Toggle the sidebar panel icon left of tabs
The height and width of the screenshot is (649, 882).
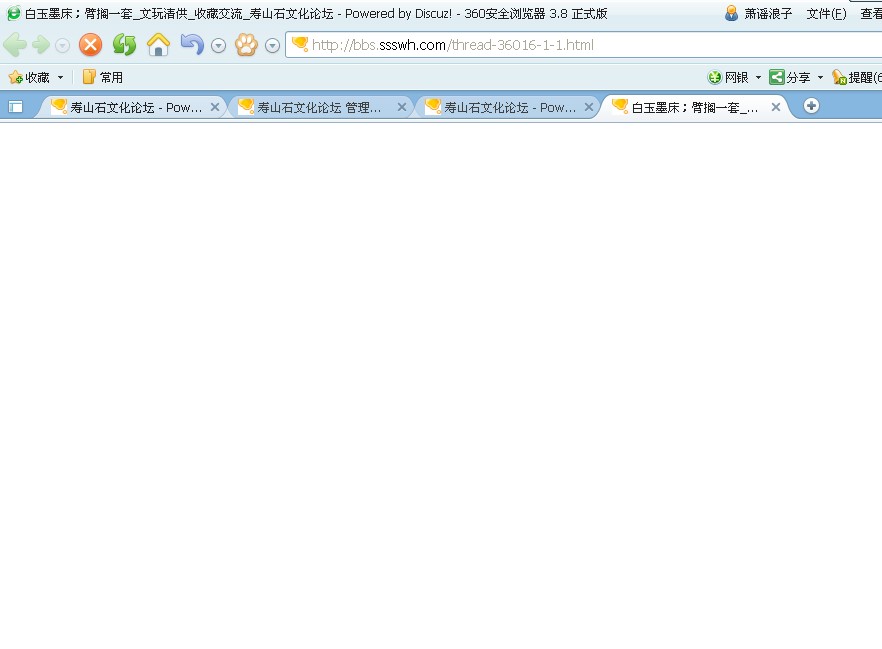[15, 106]
